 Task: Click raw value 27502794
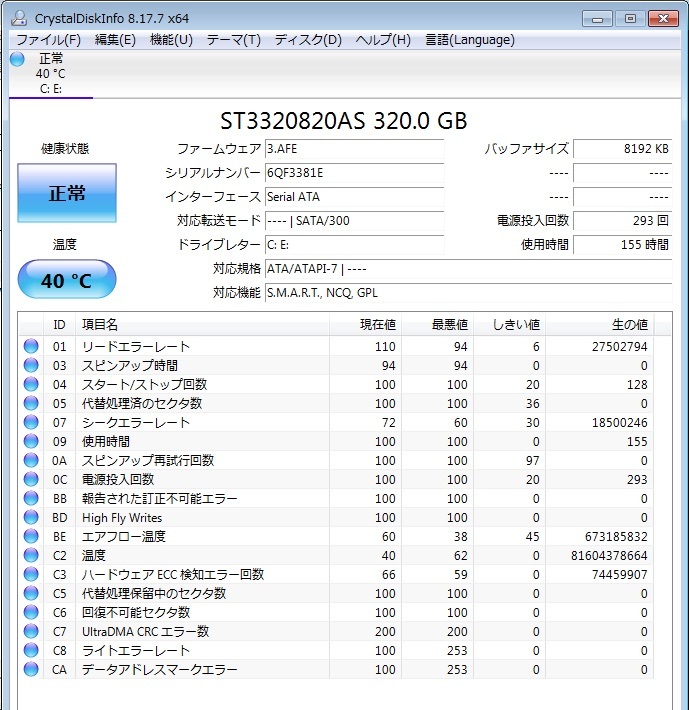tap(619, 346)
